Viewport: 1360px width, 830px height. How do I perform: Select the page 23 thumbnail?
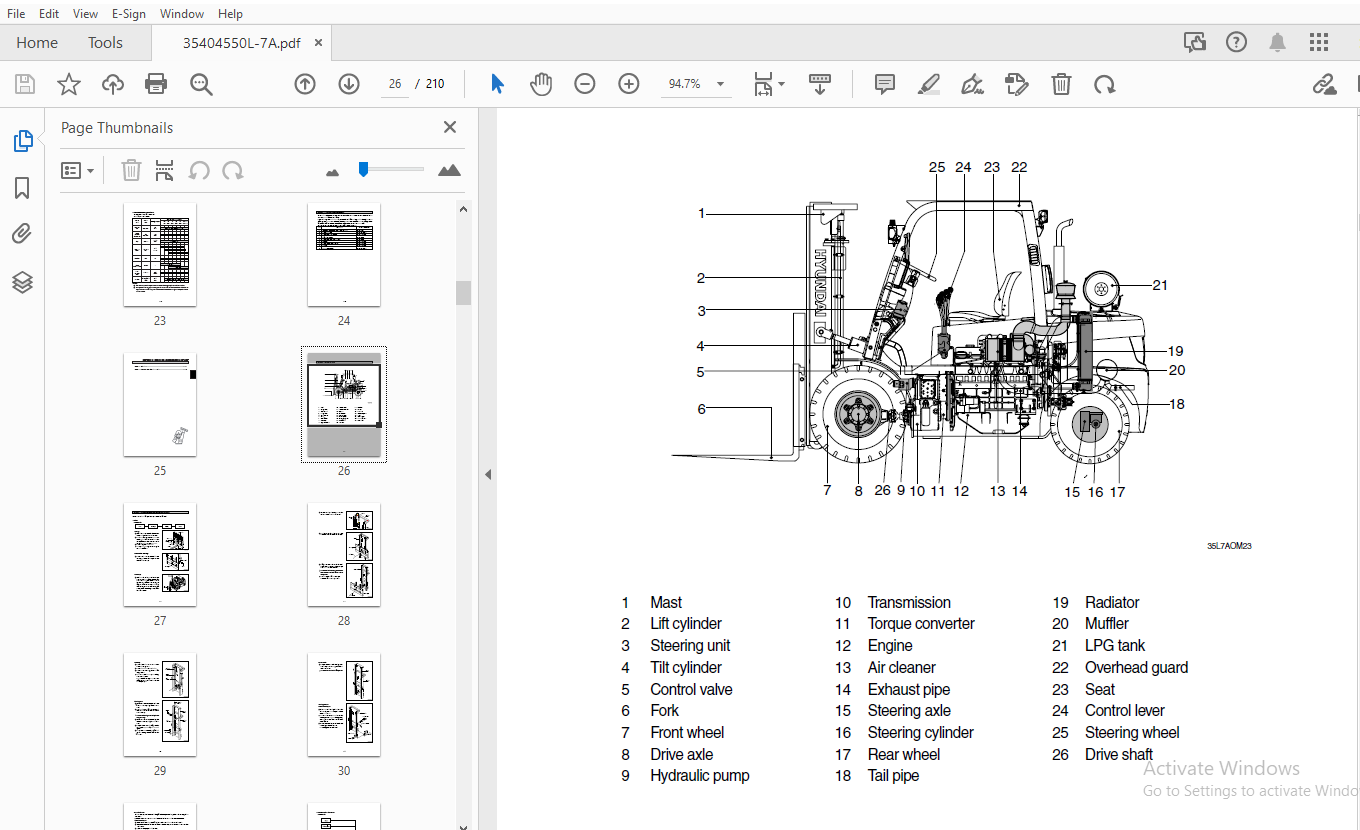point(160,255)
